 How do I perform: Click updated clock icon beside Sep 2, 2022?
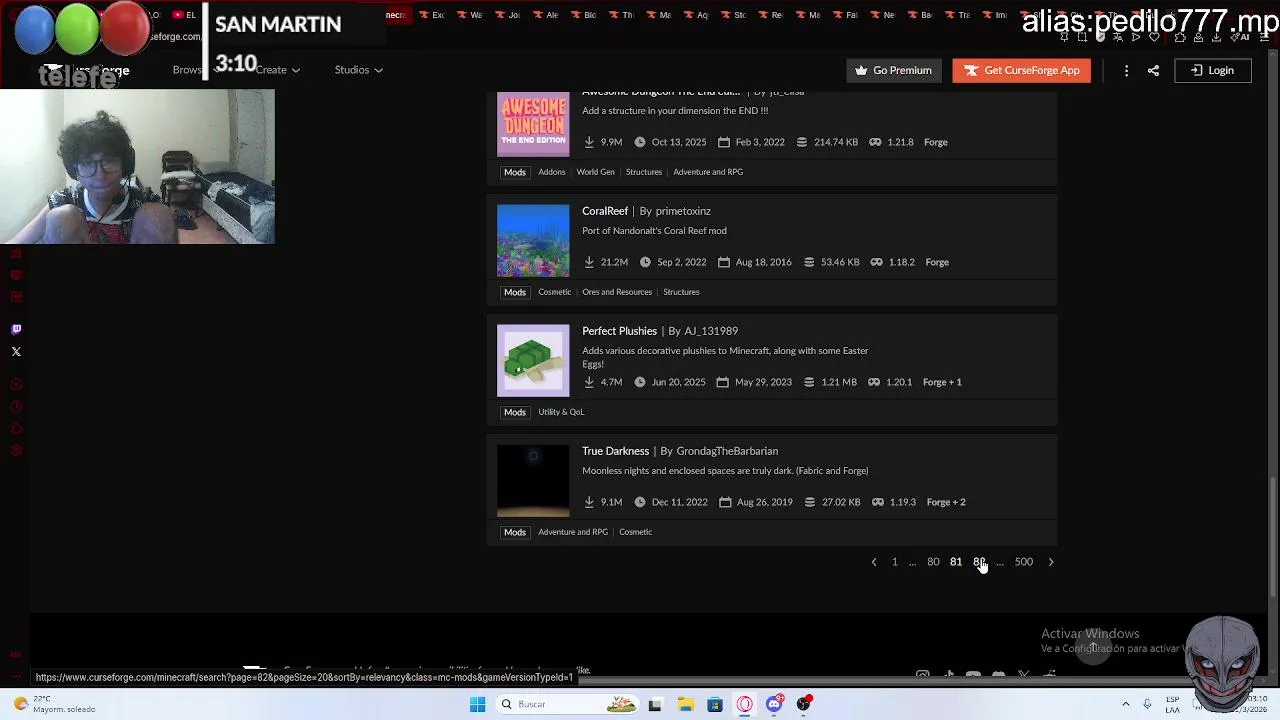(x=645, y=262)
